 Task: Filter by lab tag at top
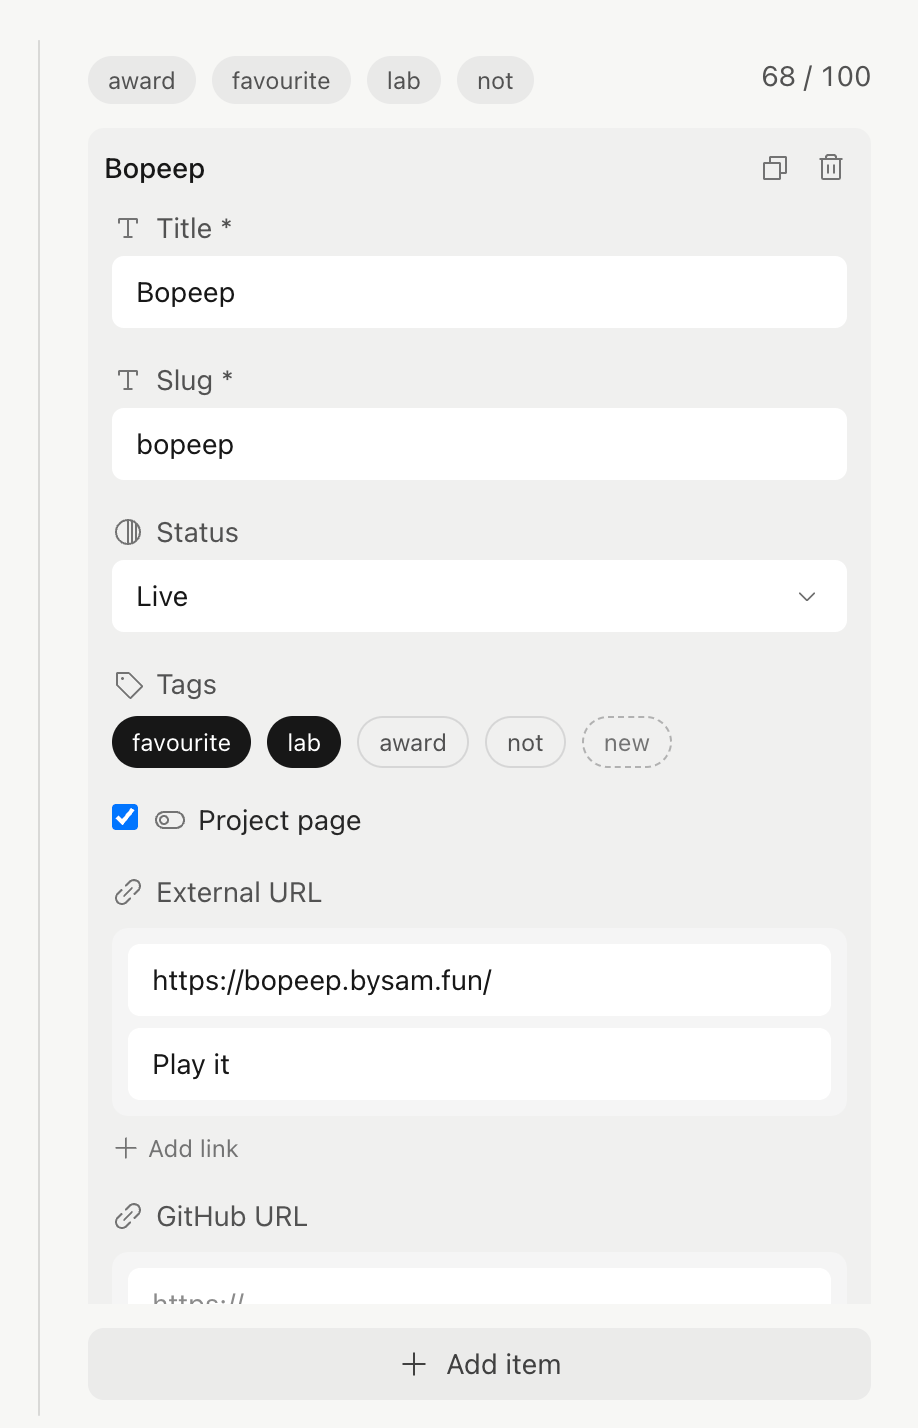pyautogui.click(x=404, y=80)
